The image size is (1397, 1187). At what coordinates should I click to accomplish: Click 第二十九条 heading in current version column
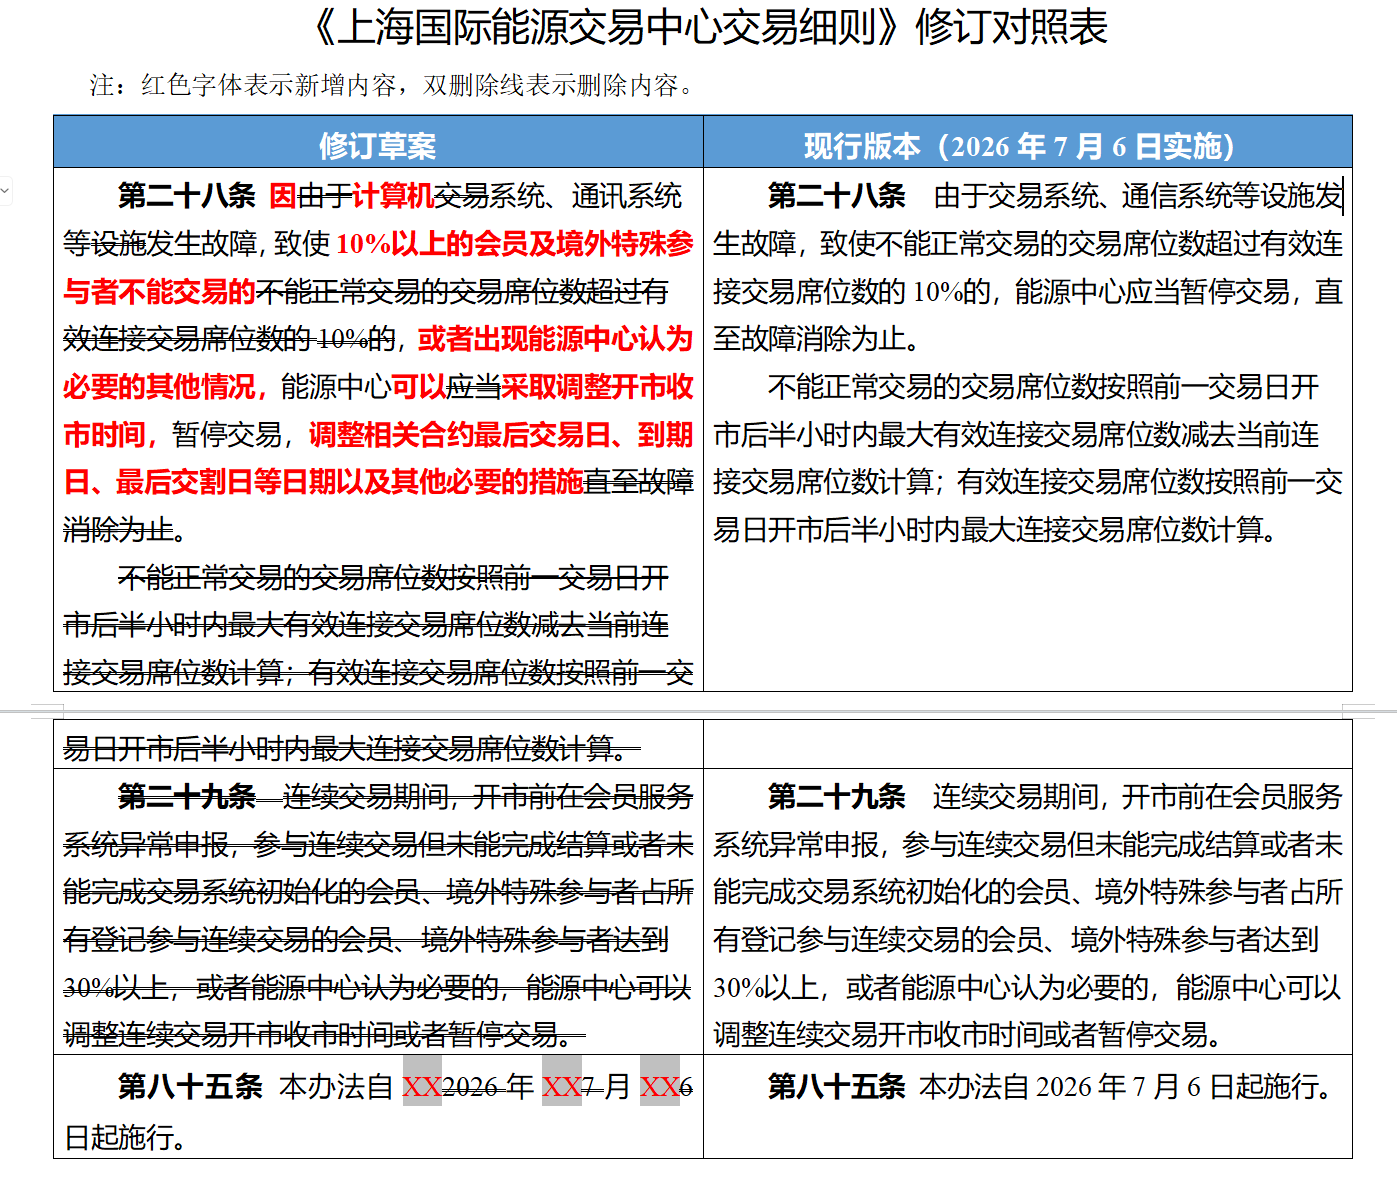pos(837,797)
